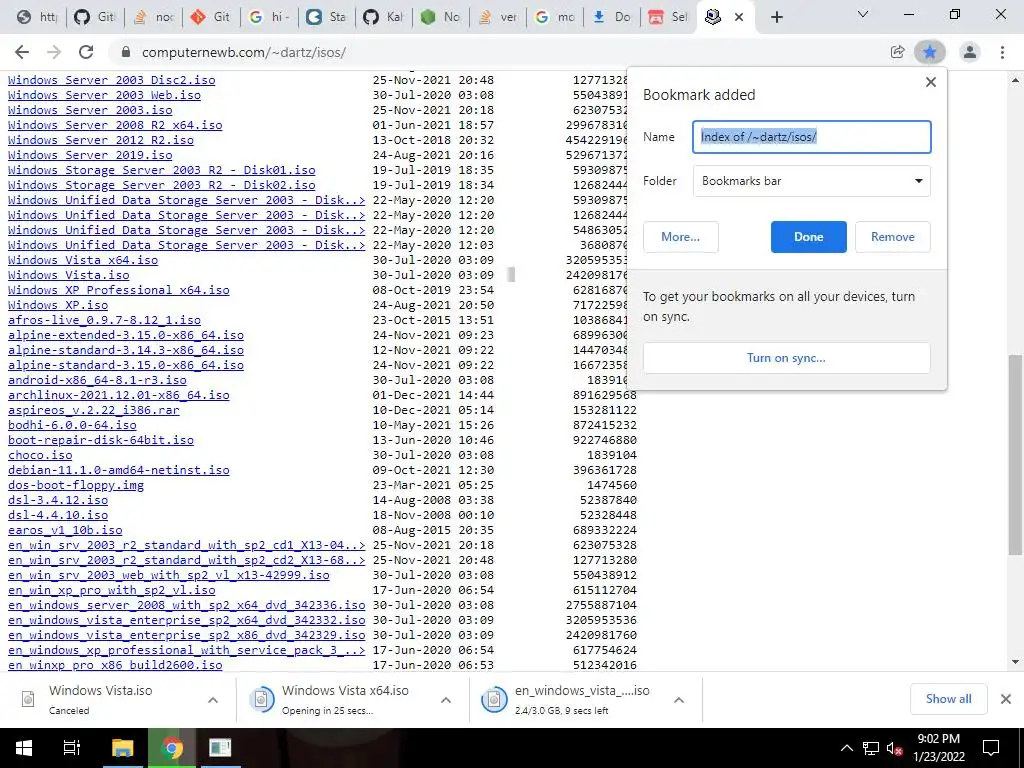The image size is (1024, 768).
Task: Expand options for Windows Vista x64.iso download
Action: (446, 700)
